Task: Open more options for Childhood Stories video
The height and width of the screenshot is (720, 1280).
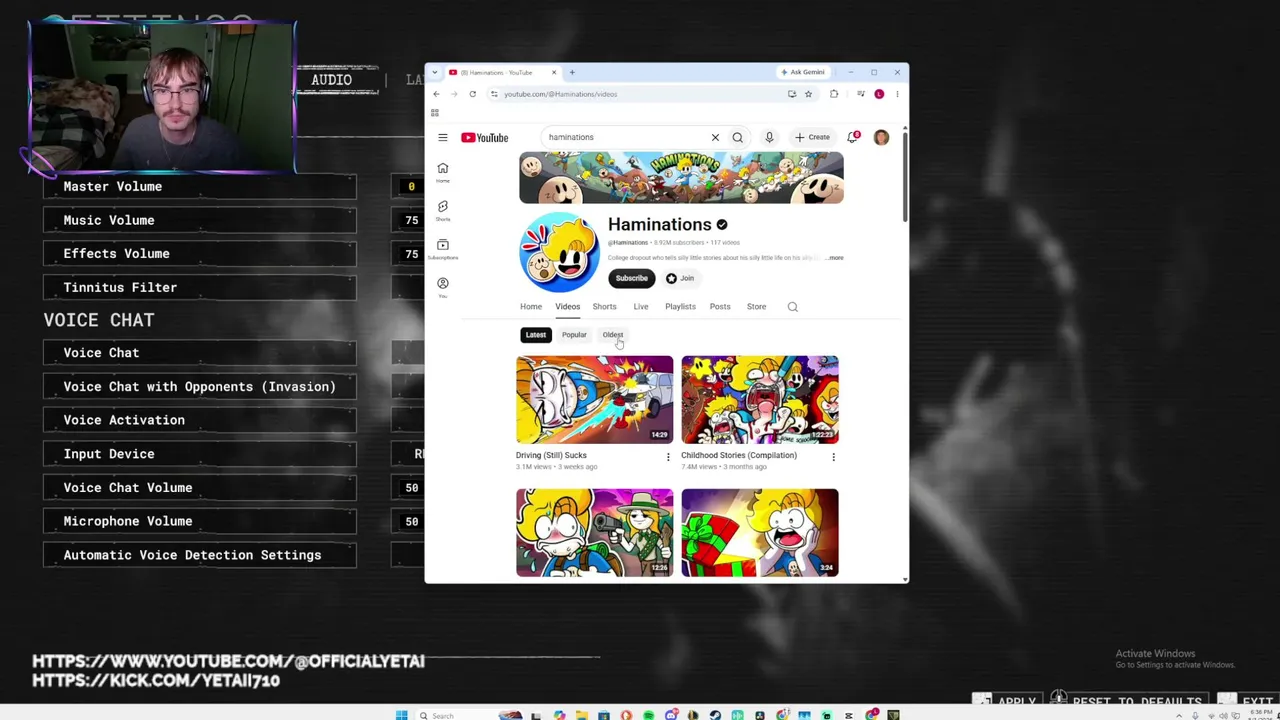Action: coord(833,457)
